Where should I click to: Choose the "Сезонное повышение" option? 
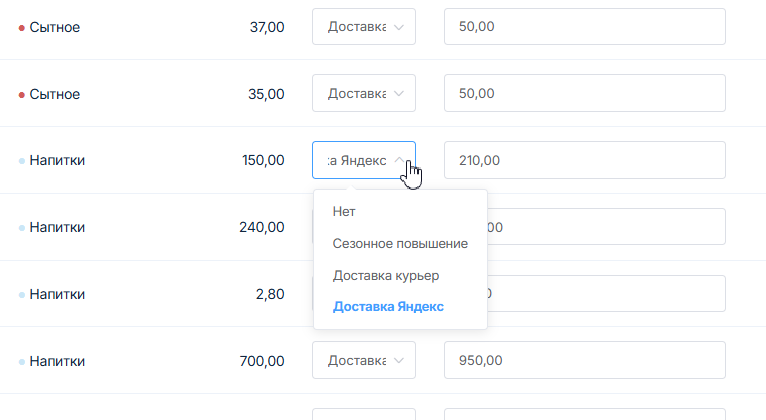coord(400,243)
